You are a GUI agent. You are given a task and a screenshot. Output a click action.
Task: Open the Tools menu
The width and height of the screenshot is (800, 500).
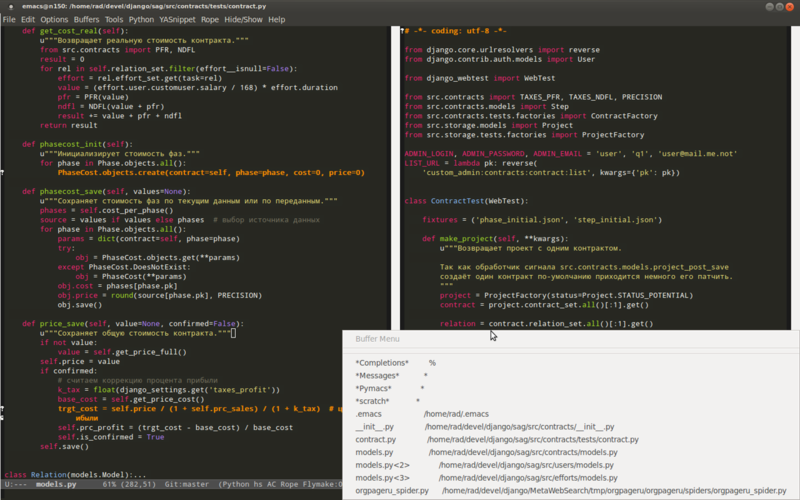point(114,19)
